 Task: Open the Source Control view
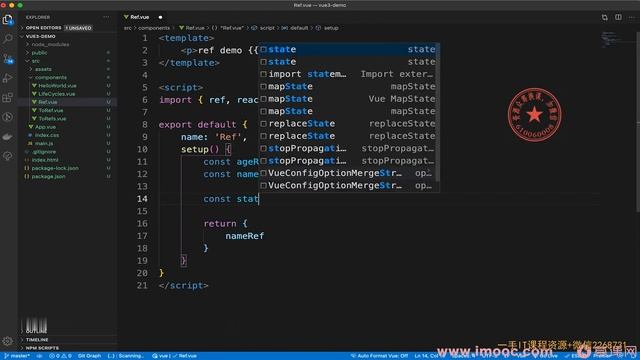point(8,59)
